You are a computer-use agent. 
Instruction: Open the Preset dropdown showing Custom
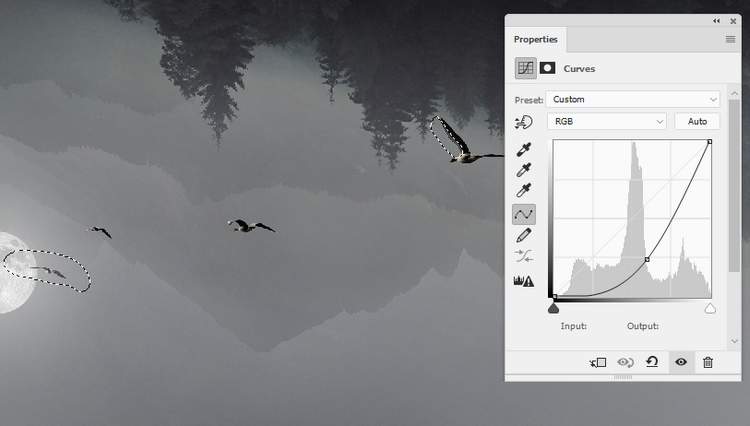631,99
